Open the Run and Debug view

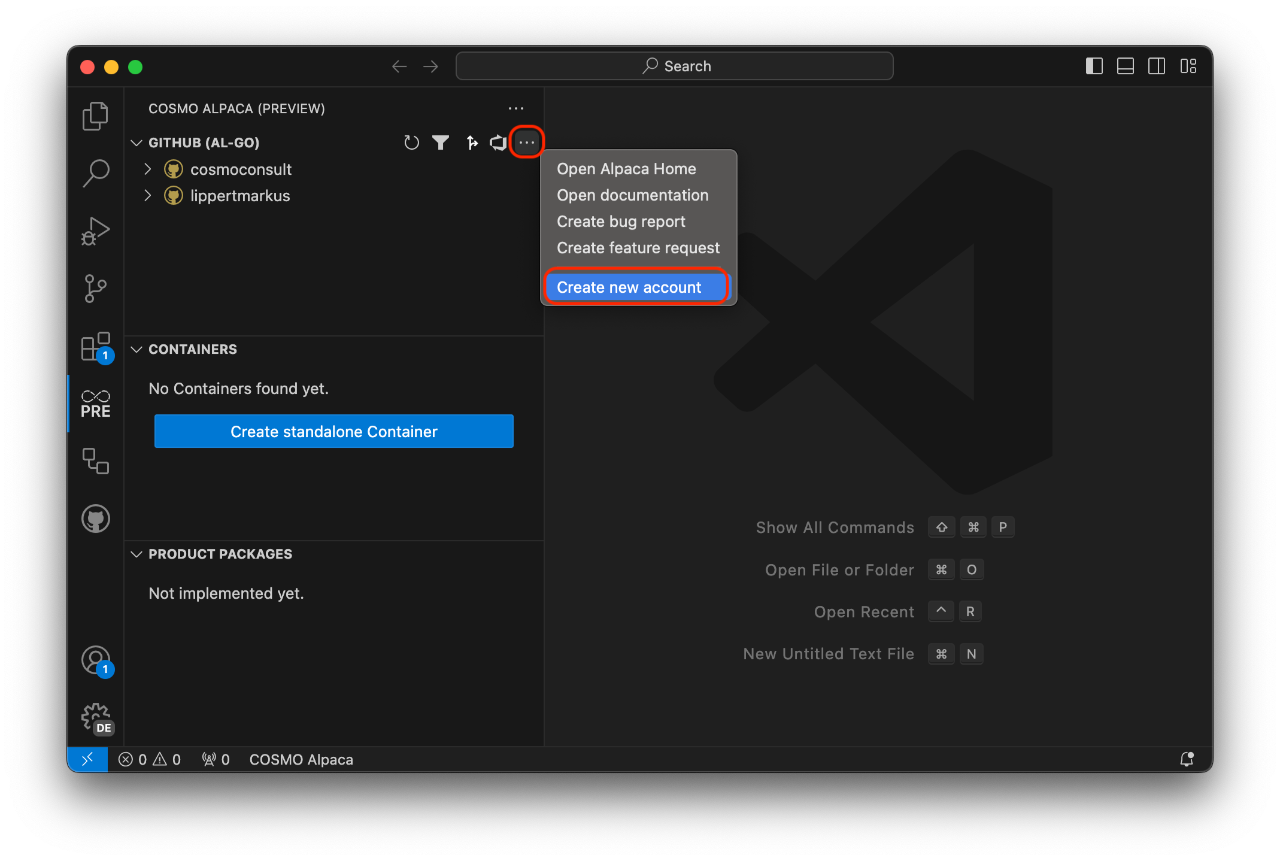coord(95,231)
